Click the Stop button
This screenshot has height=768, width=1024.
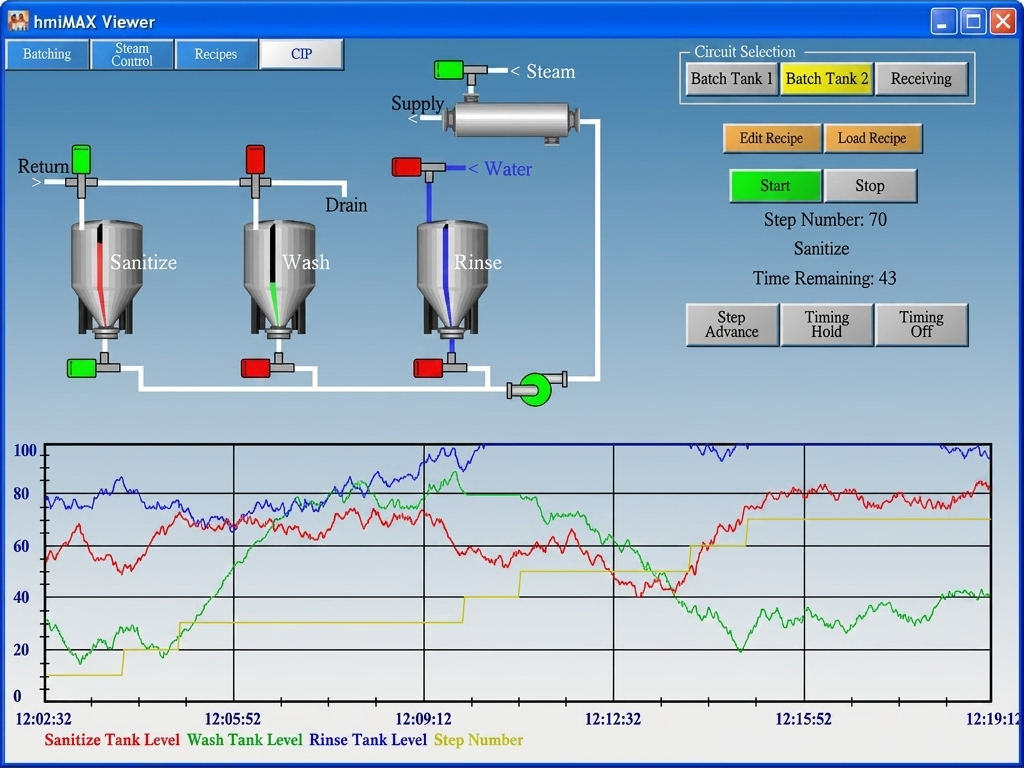click(x=870, y=186)
